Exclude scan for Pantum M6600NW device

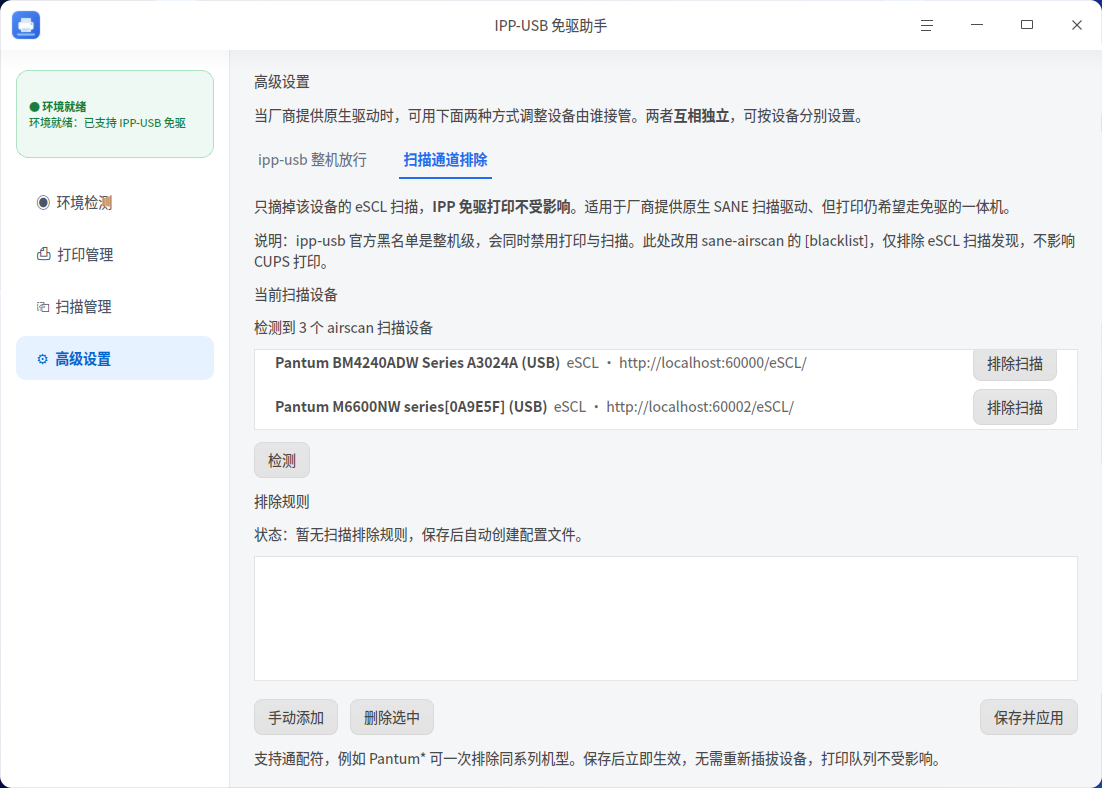click(x=1014, y=407)
